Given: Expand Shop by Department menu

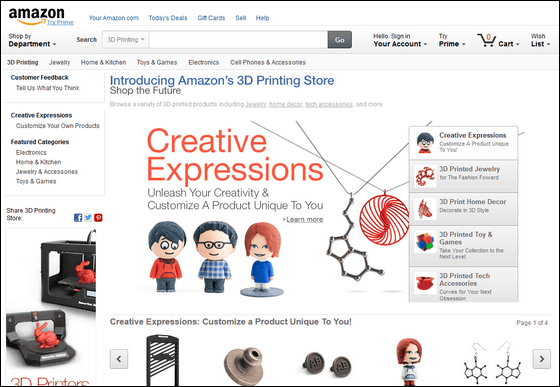Looking at the screenshot, I should [x=32, y=40].
